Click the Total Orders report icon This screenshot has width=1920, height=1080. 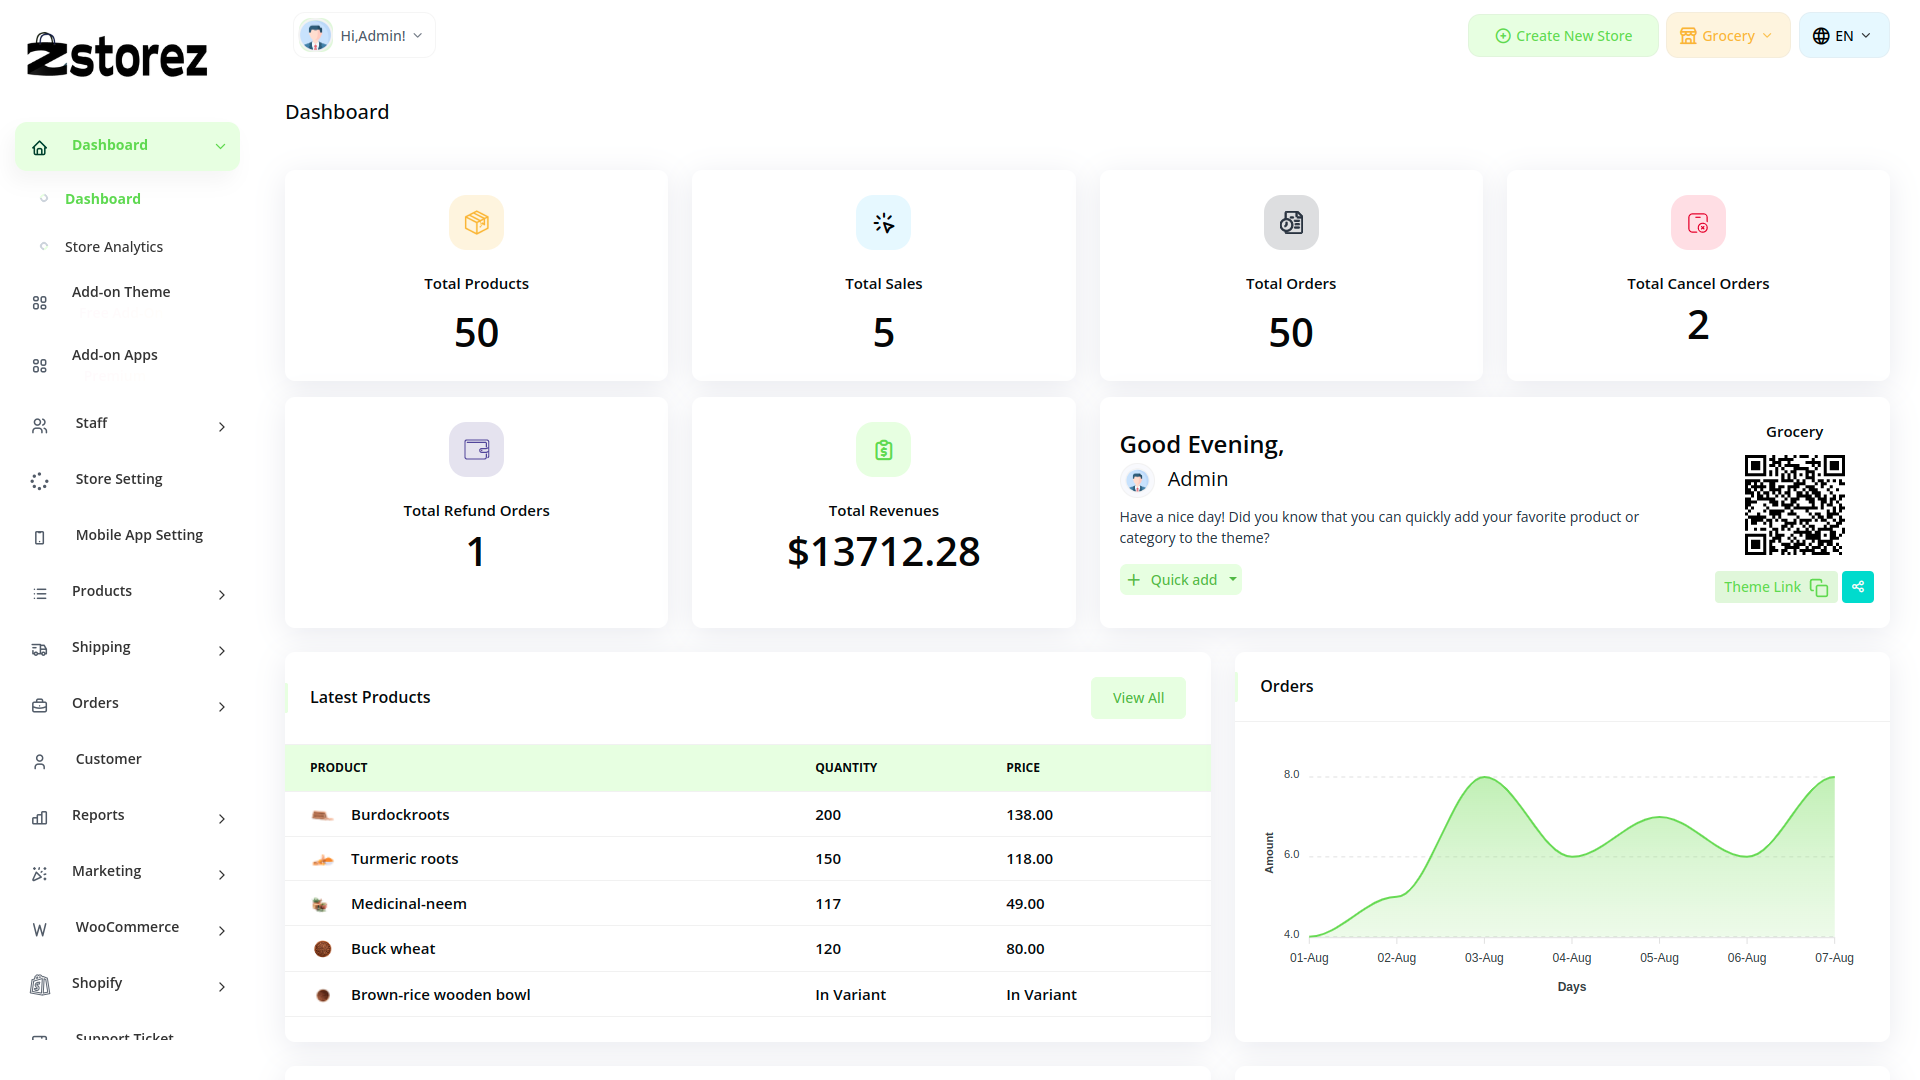click(1290, 222)
